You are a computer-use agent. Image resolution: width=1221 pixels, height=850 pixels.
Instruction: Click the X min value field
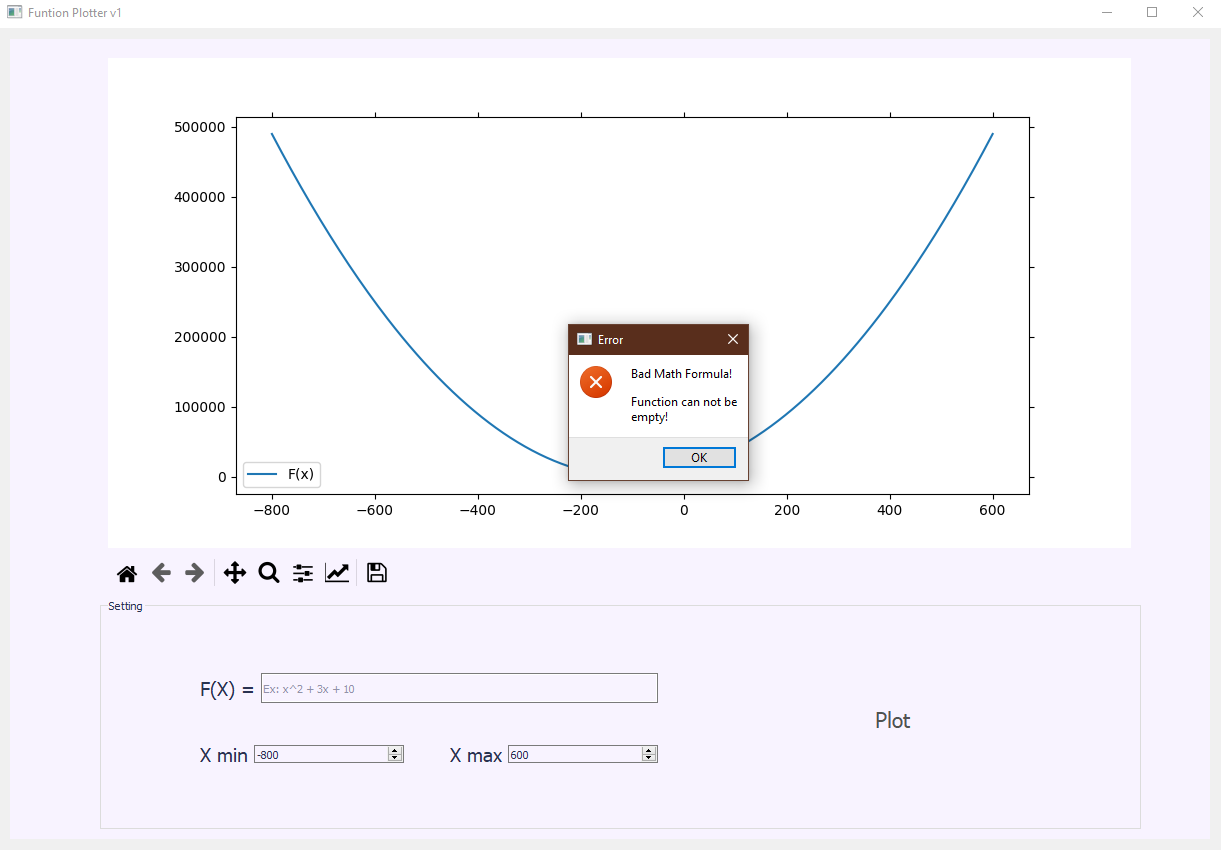[321, 755]
